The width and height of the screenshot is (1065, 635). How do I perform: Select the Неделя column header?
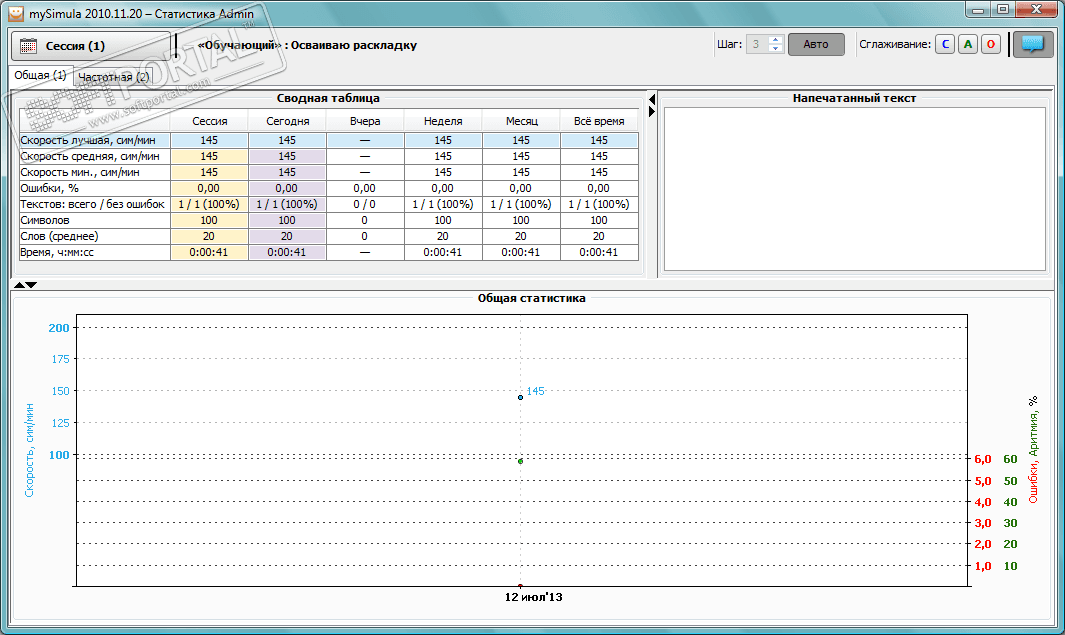pos(443,122)
